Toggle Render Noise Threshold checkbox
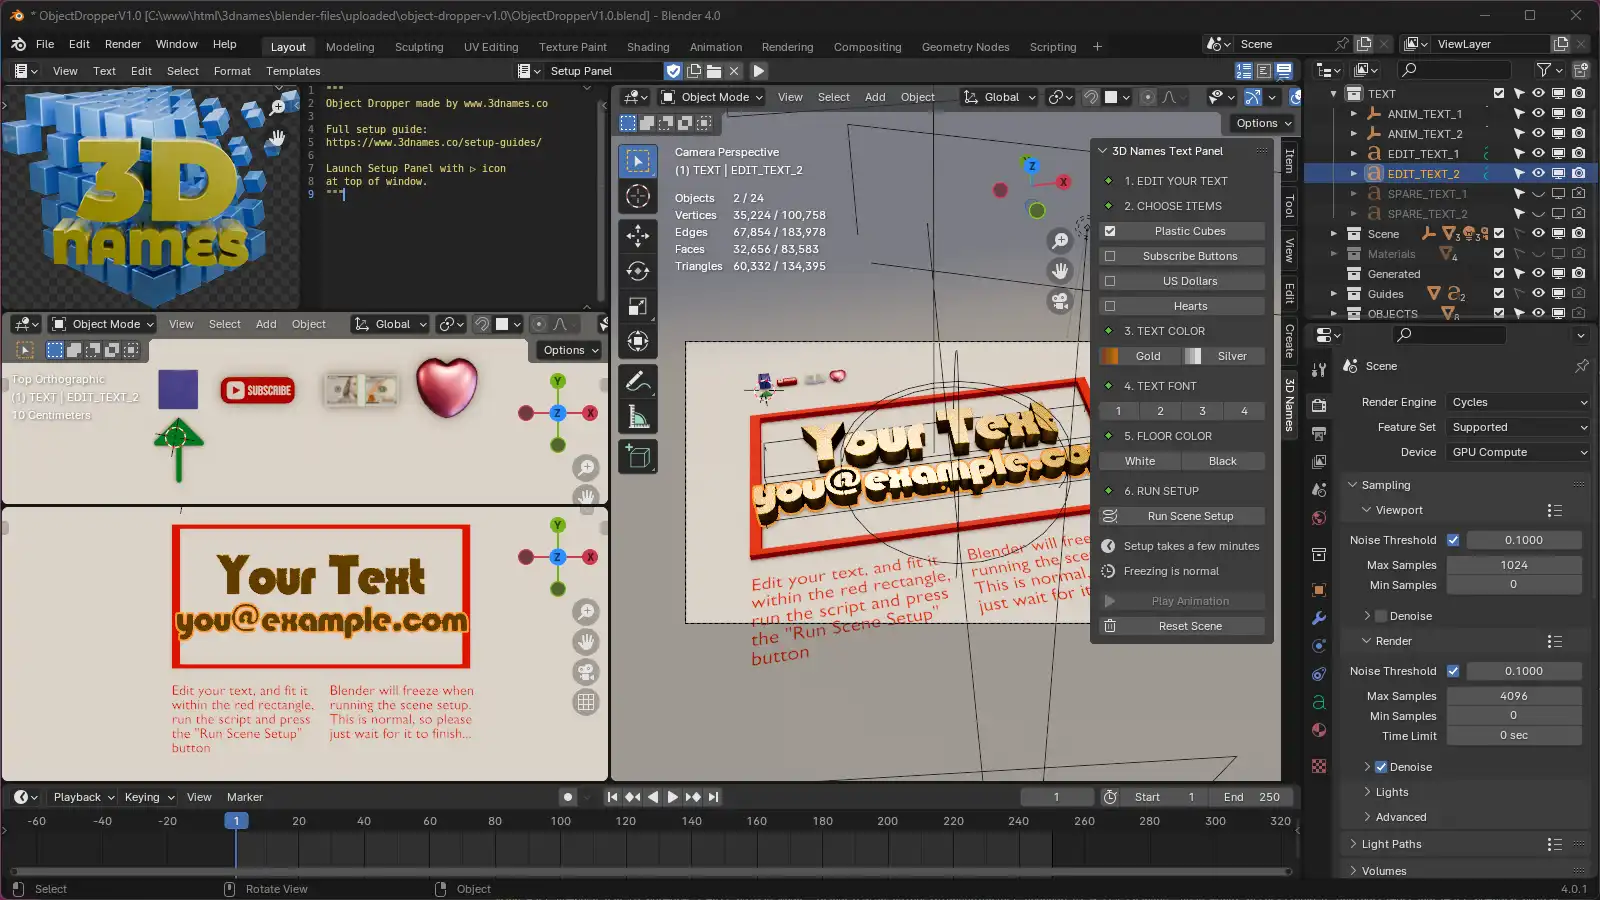 (1453, 671)
